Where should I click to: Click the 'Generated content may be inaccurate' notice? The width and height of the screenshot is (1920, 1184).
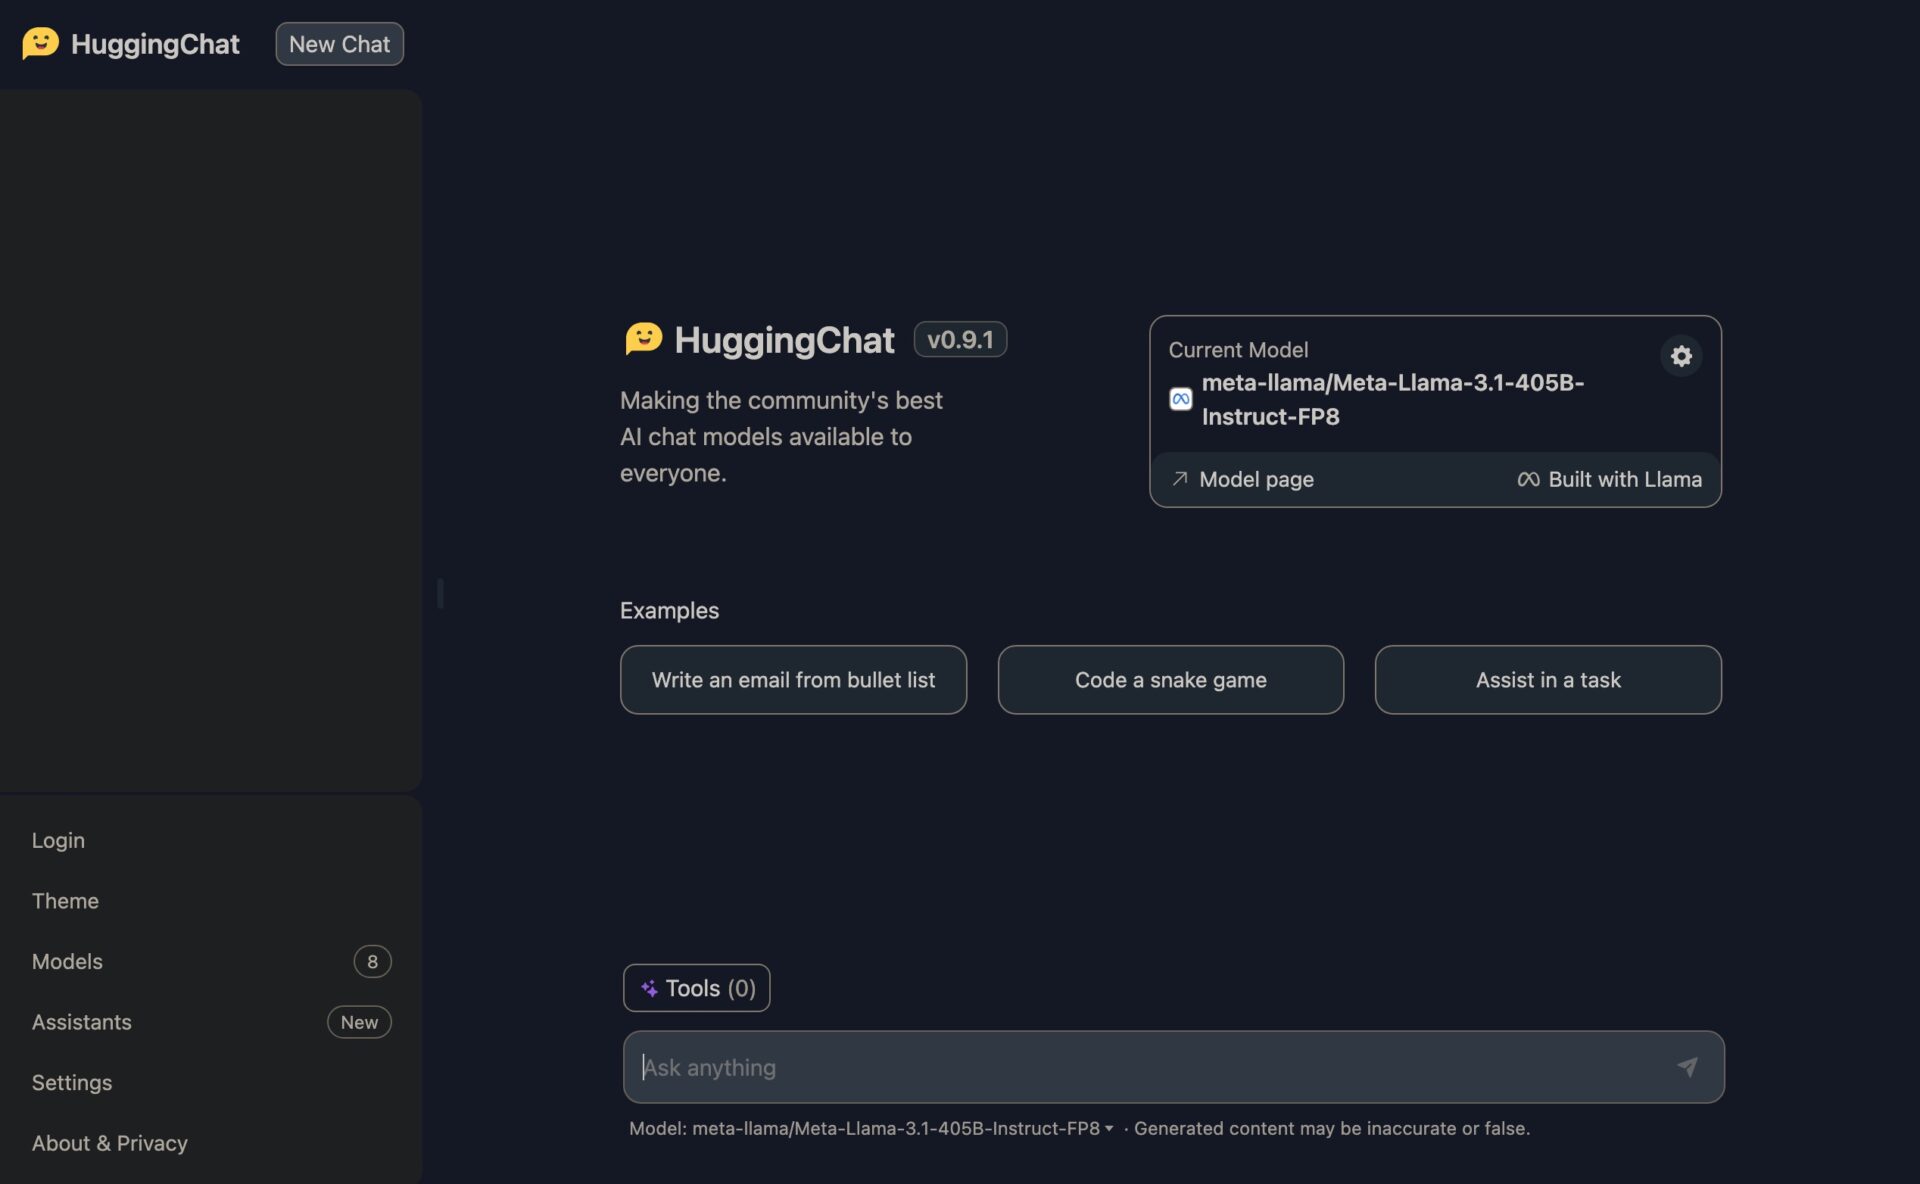coord(1331,1128)
